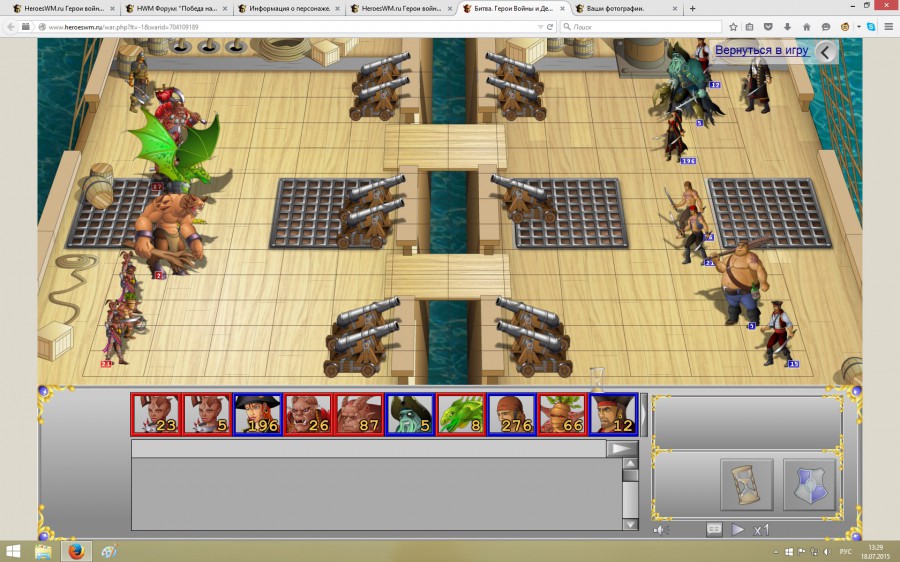Close the active 'Битва. Герои Войны' tab
Screen dimensions: 900x562
pos(562,9)
